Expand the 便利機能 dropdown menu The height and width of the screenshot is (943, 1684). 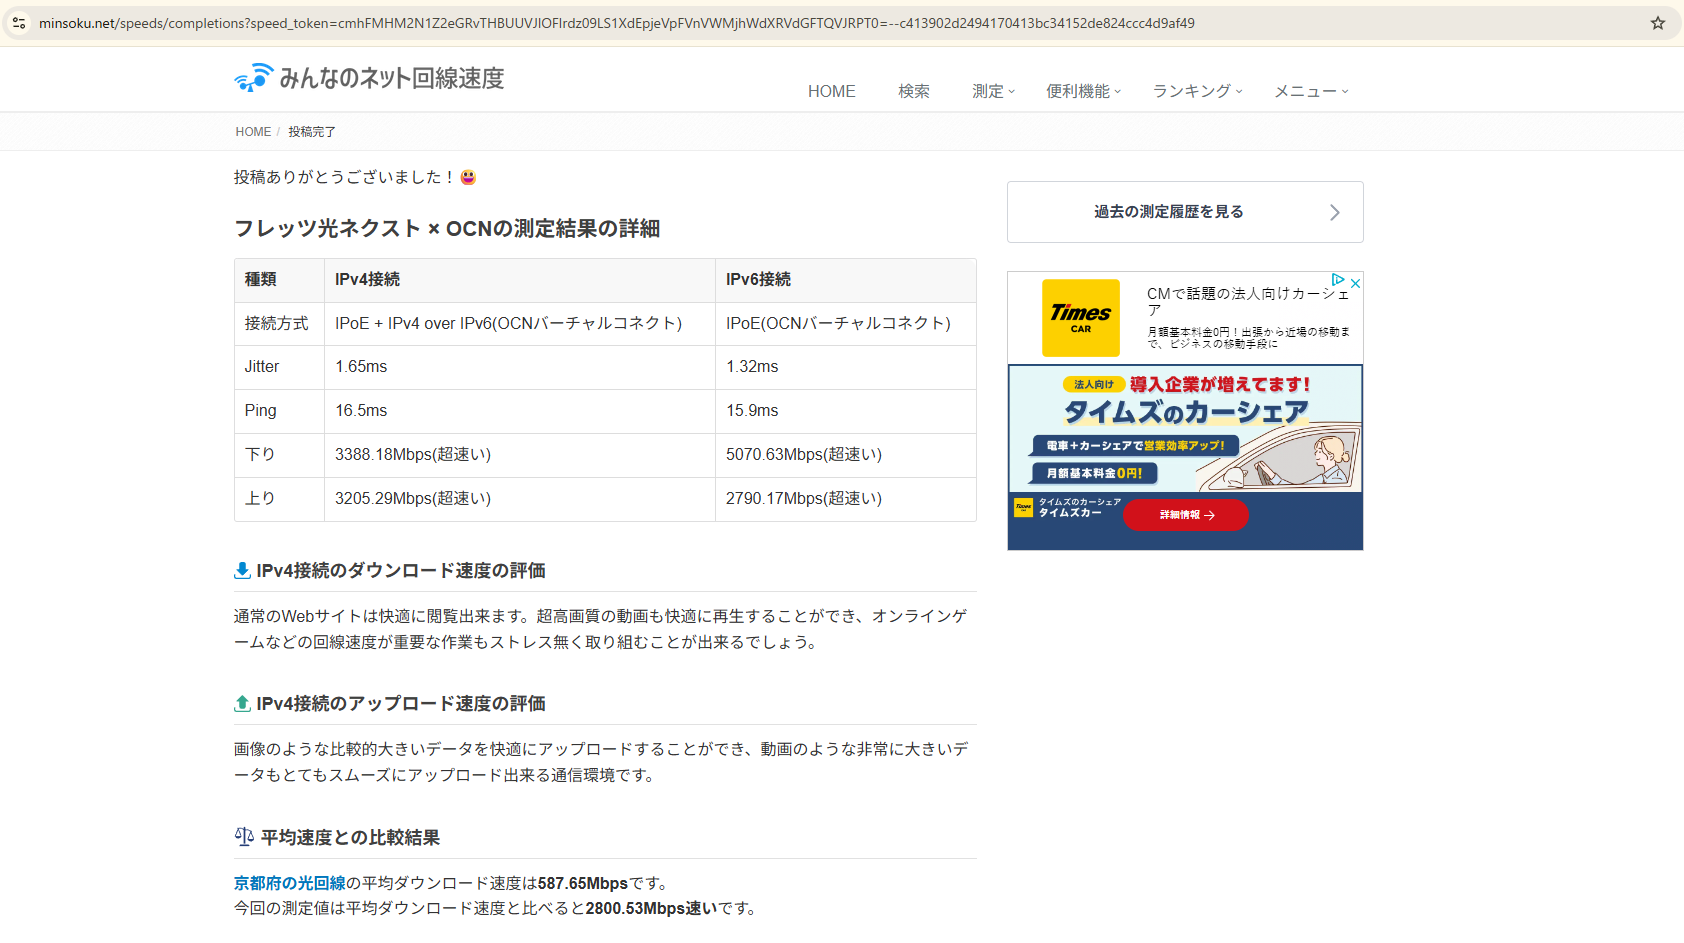point(1083,91)
